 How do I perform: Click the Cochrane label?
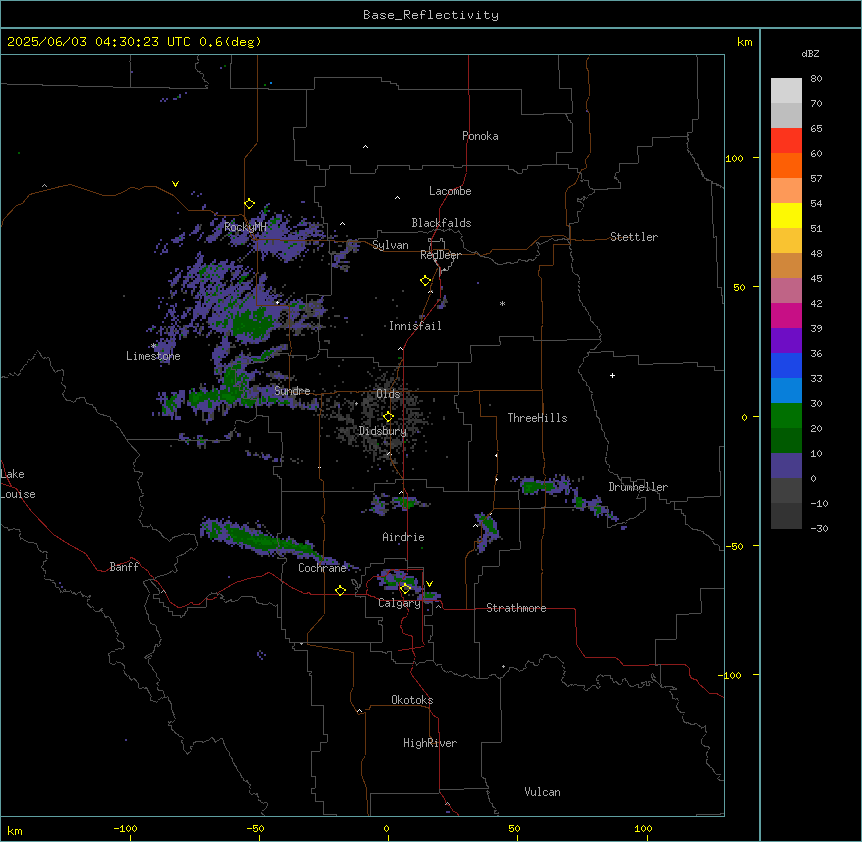(322, 568)
